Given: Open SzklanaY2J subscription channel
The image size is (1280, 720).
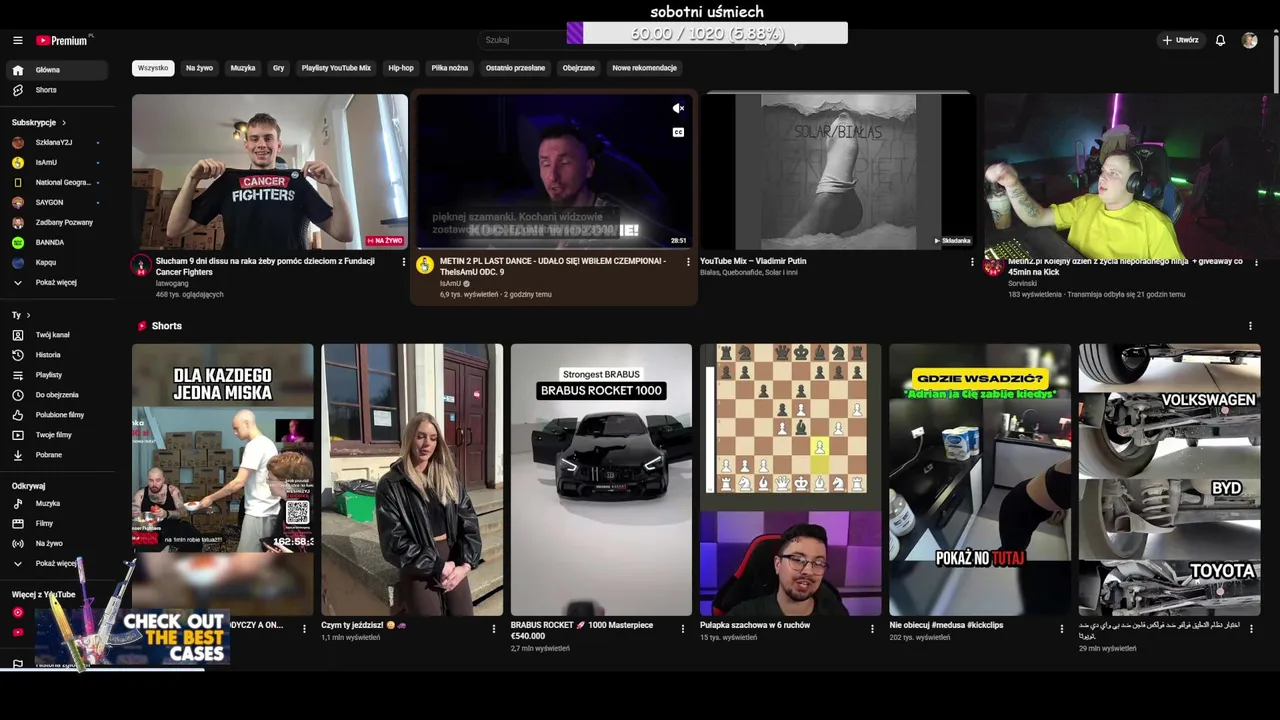Looking at the screenshot, I should coord(55,142).
